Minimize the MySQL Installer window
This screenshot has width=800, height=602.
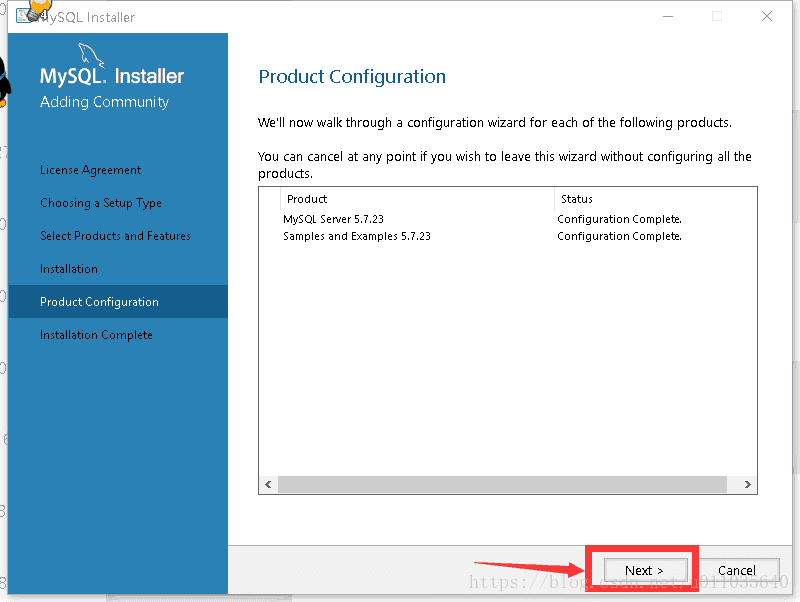click(x=668, y=16)
